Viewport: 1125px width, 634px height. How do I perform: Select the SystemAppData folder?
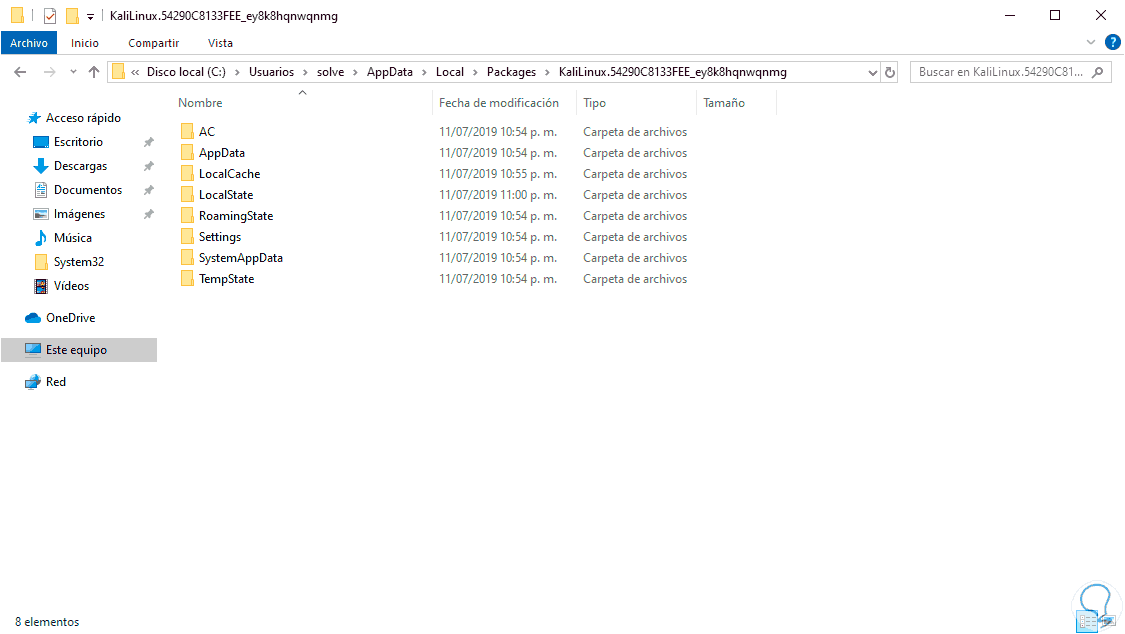coord(232,257)
